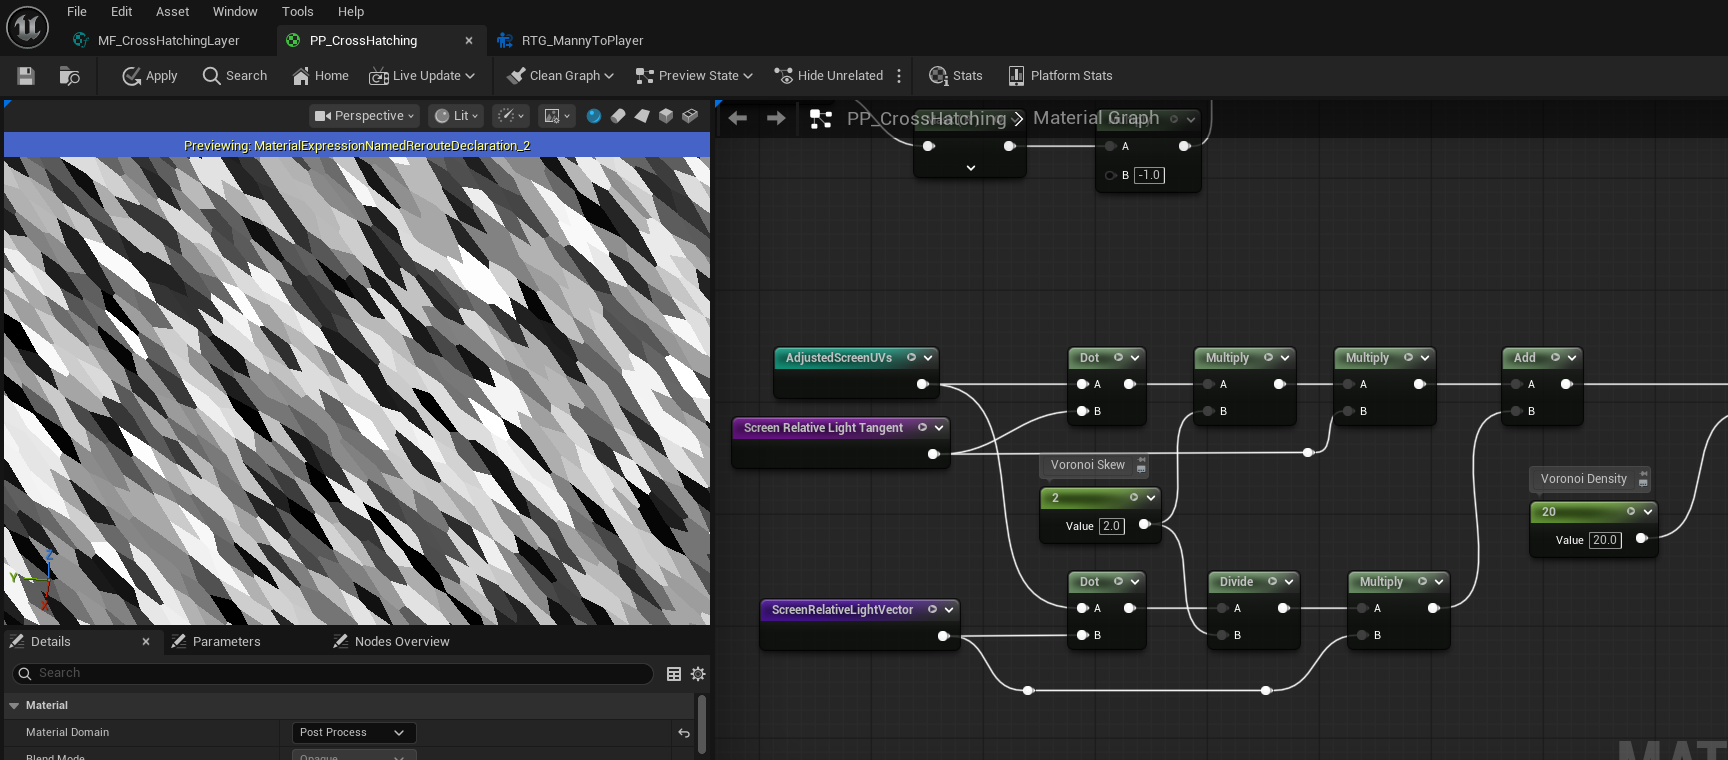Select the cube preview mesh icon
This screenshot has height=760, width=1728.
coord(666,116)
